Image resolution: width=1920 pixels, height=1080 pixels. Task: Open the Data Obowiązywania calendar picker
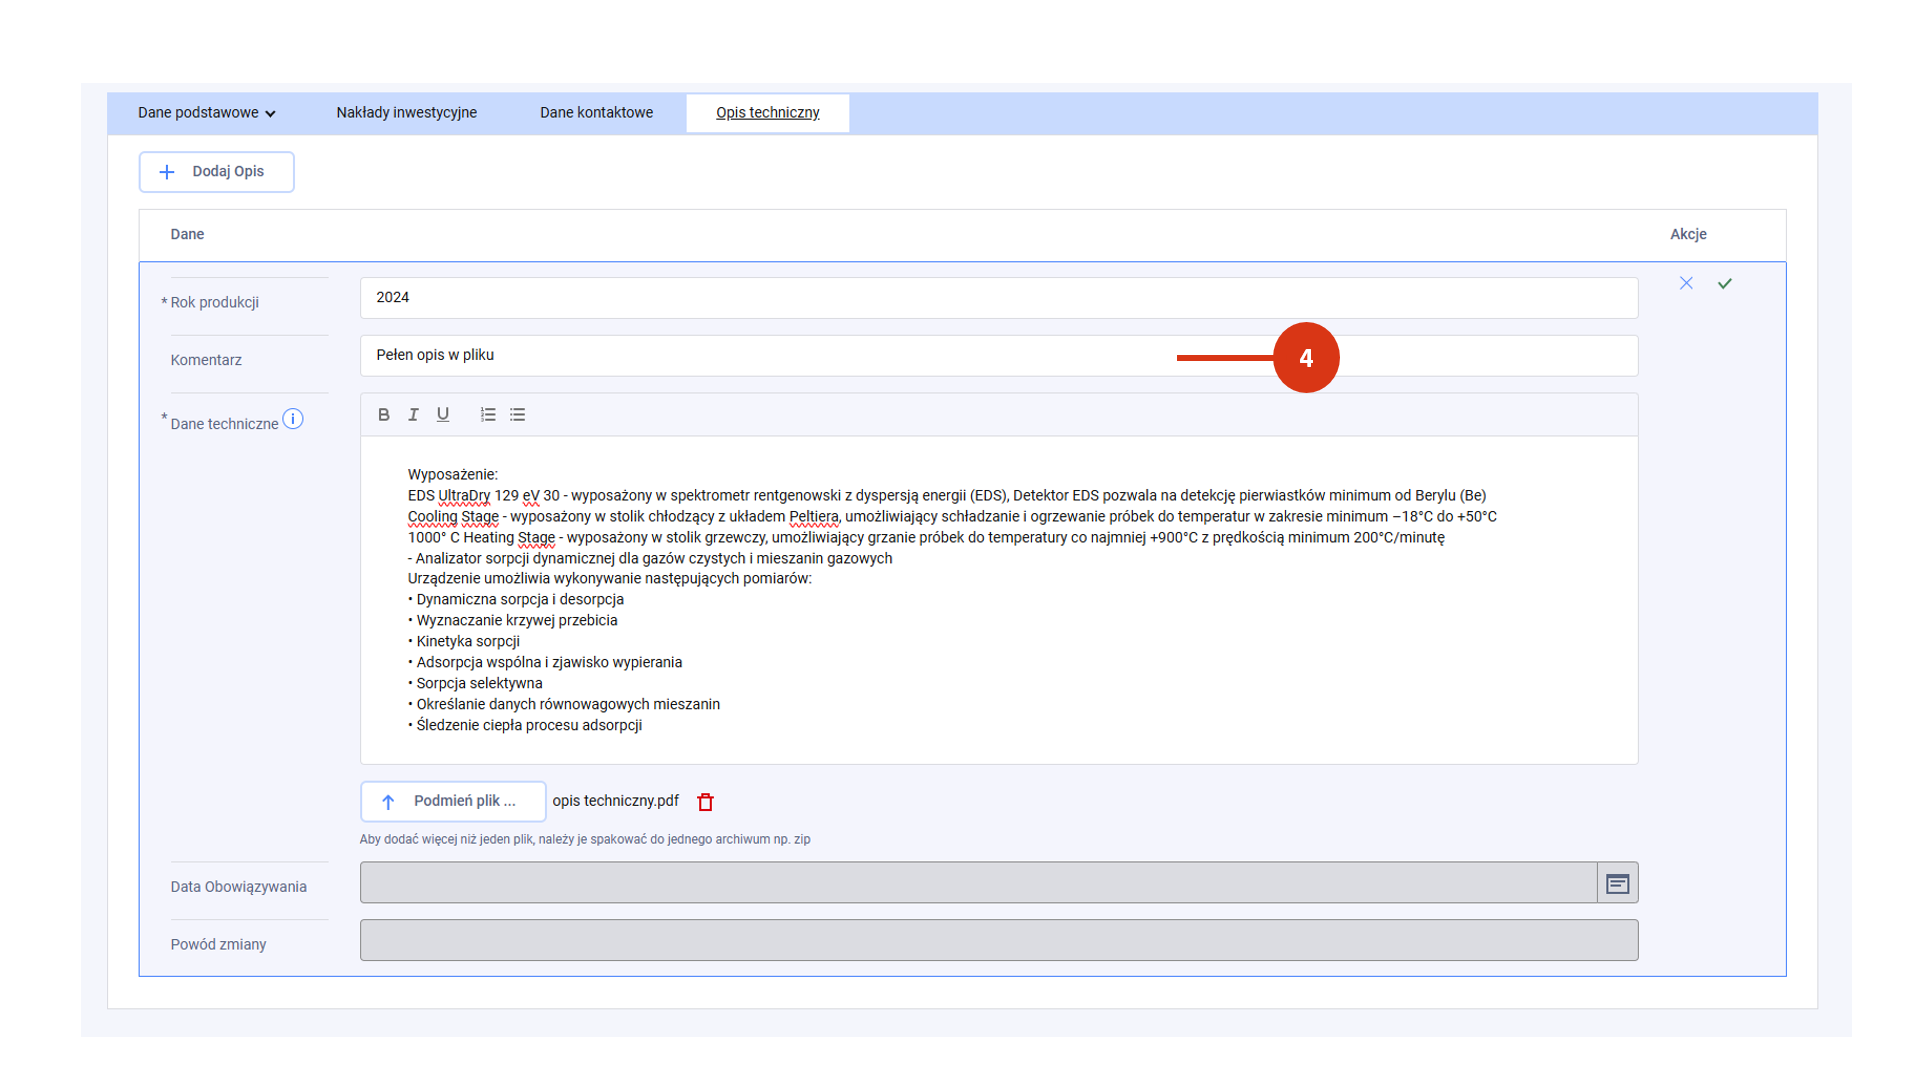point(1617,883)
